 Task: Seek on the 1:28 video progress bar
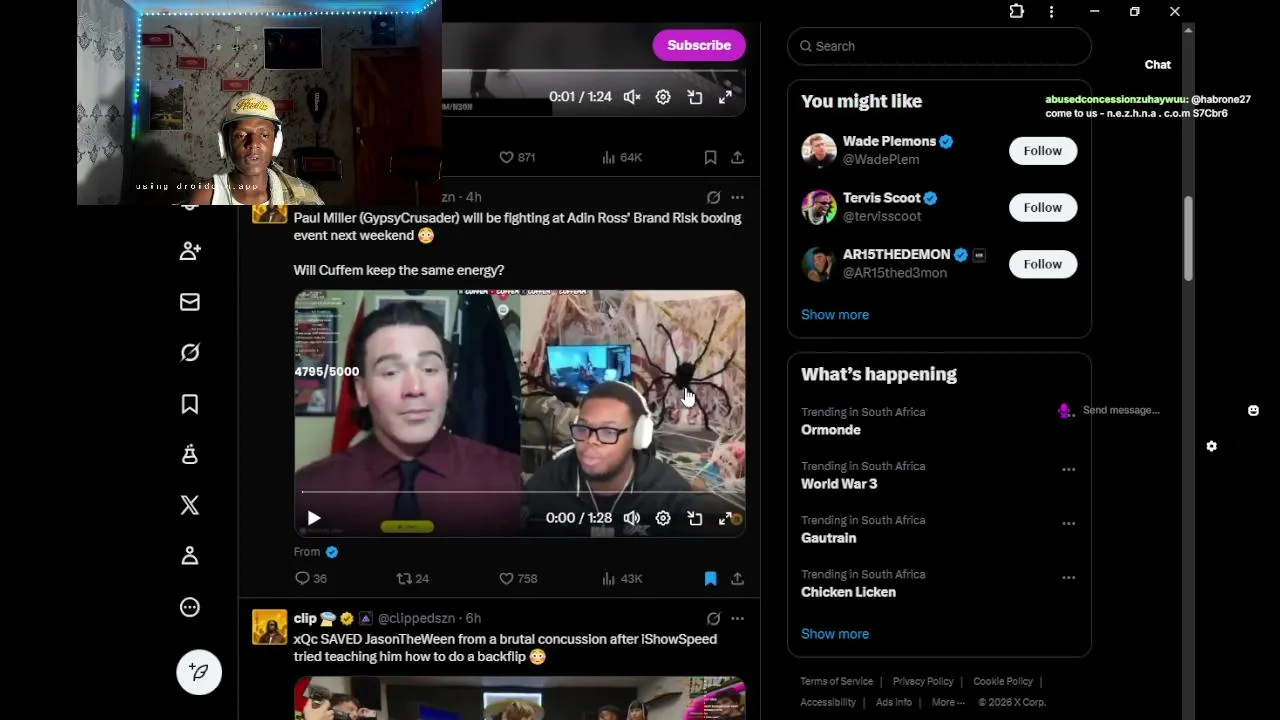pyautogui.click(x=519, y=492)
